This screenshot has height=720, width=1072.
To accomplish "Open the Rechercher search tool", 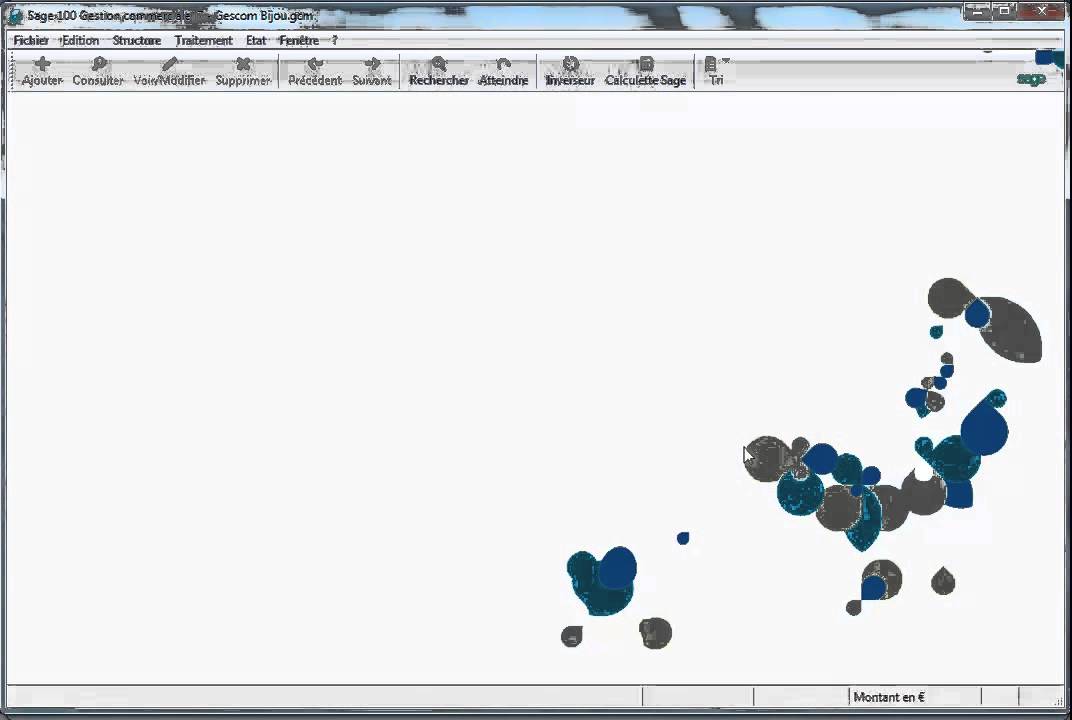I will pyautogui.click(x=438, y=71).
